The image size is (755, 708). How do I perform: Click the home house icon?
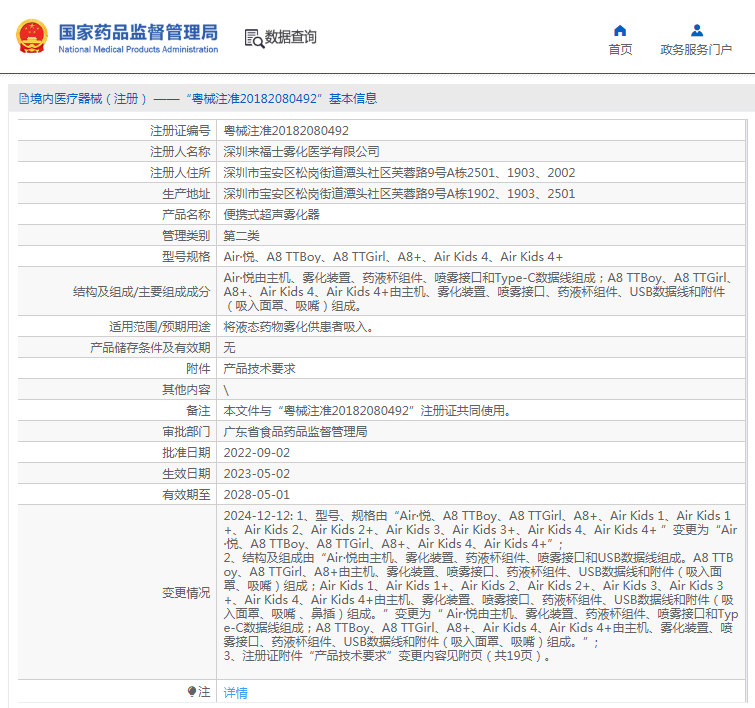tap(620, 31)
